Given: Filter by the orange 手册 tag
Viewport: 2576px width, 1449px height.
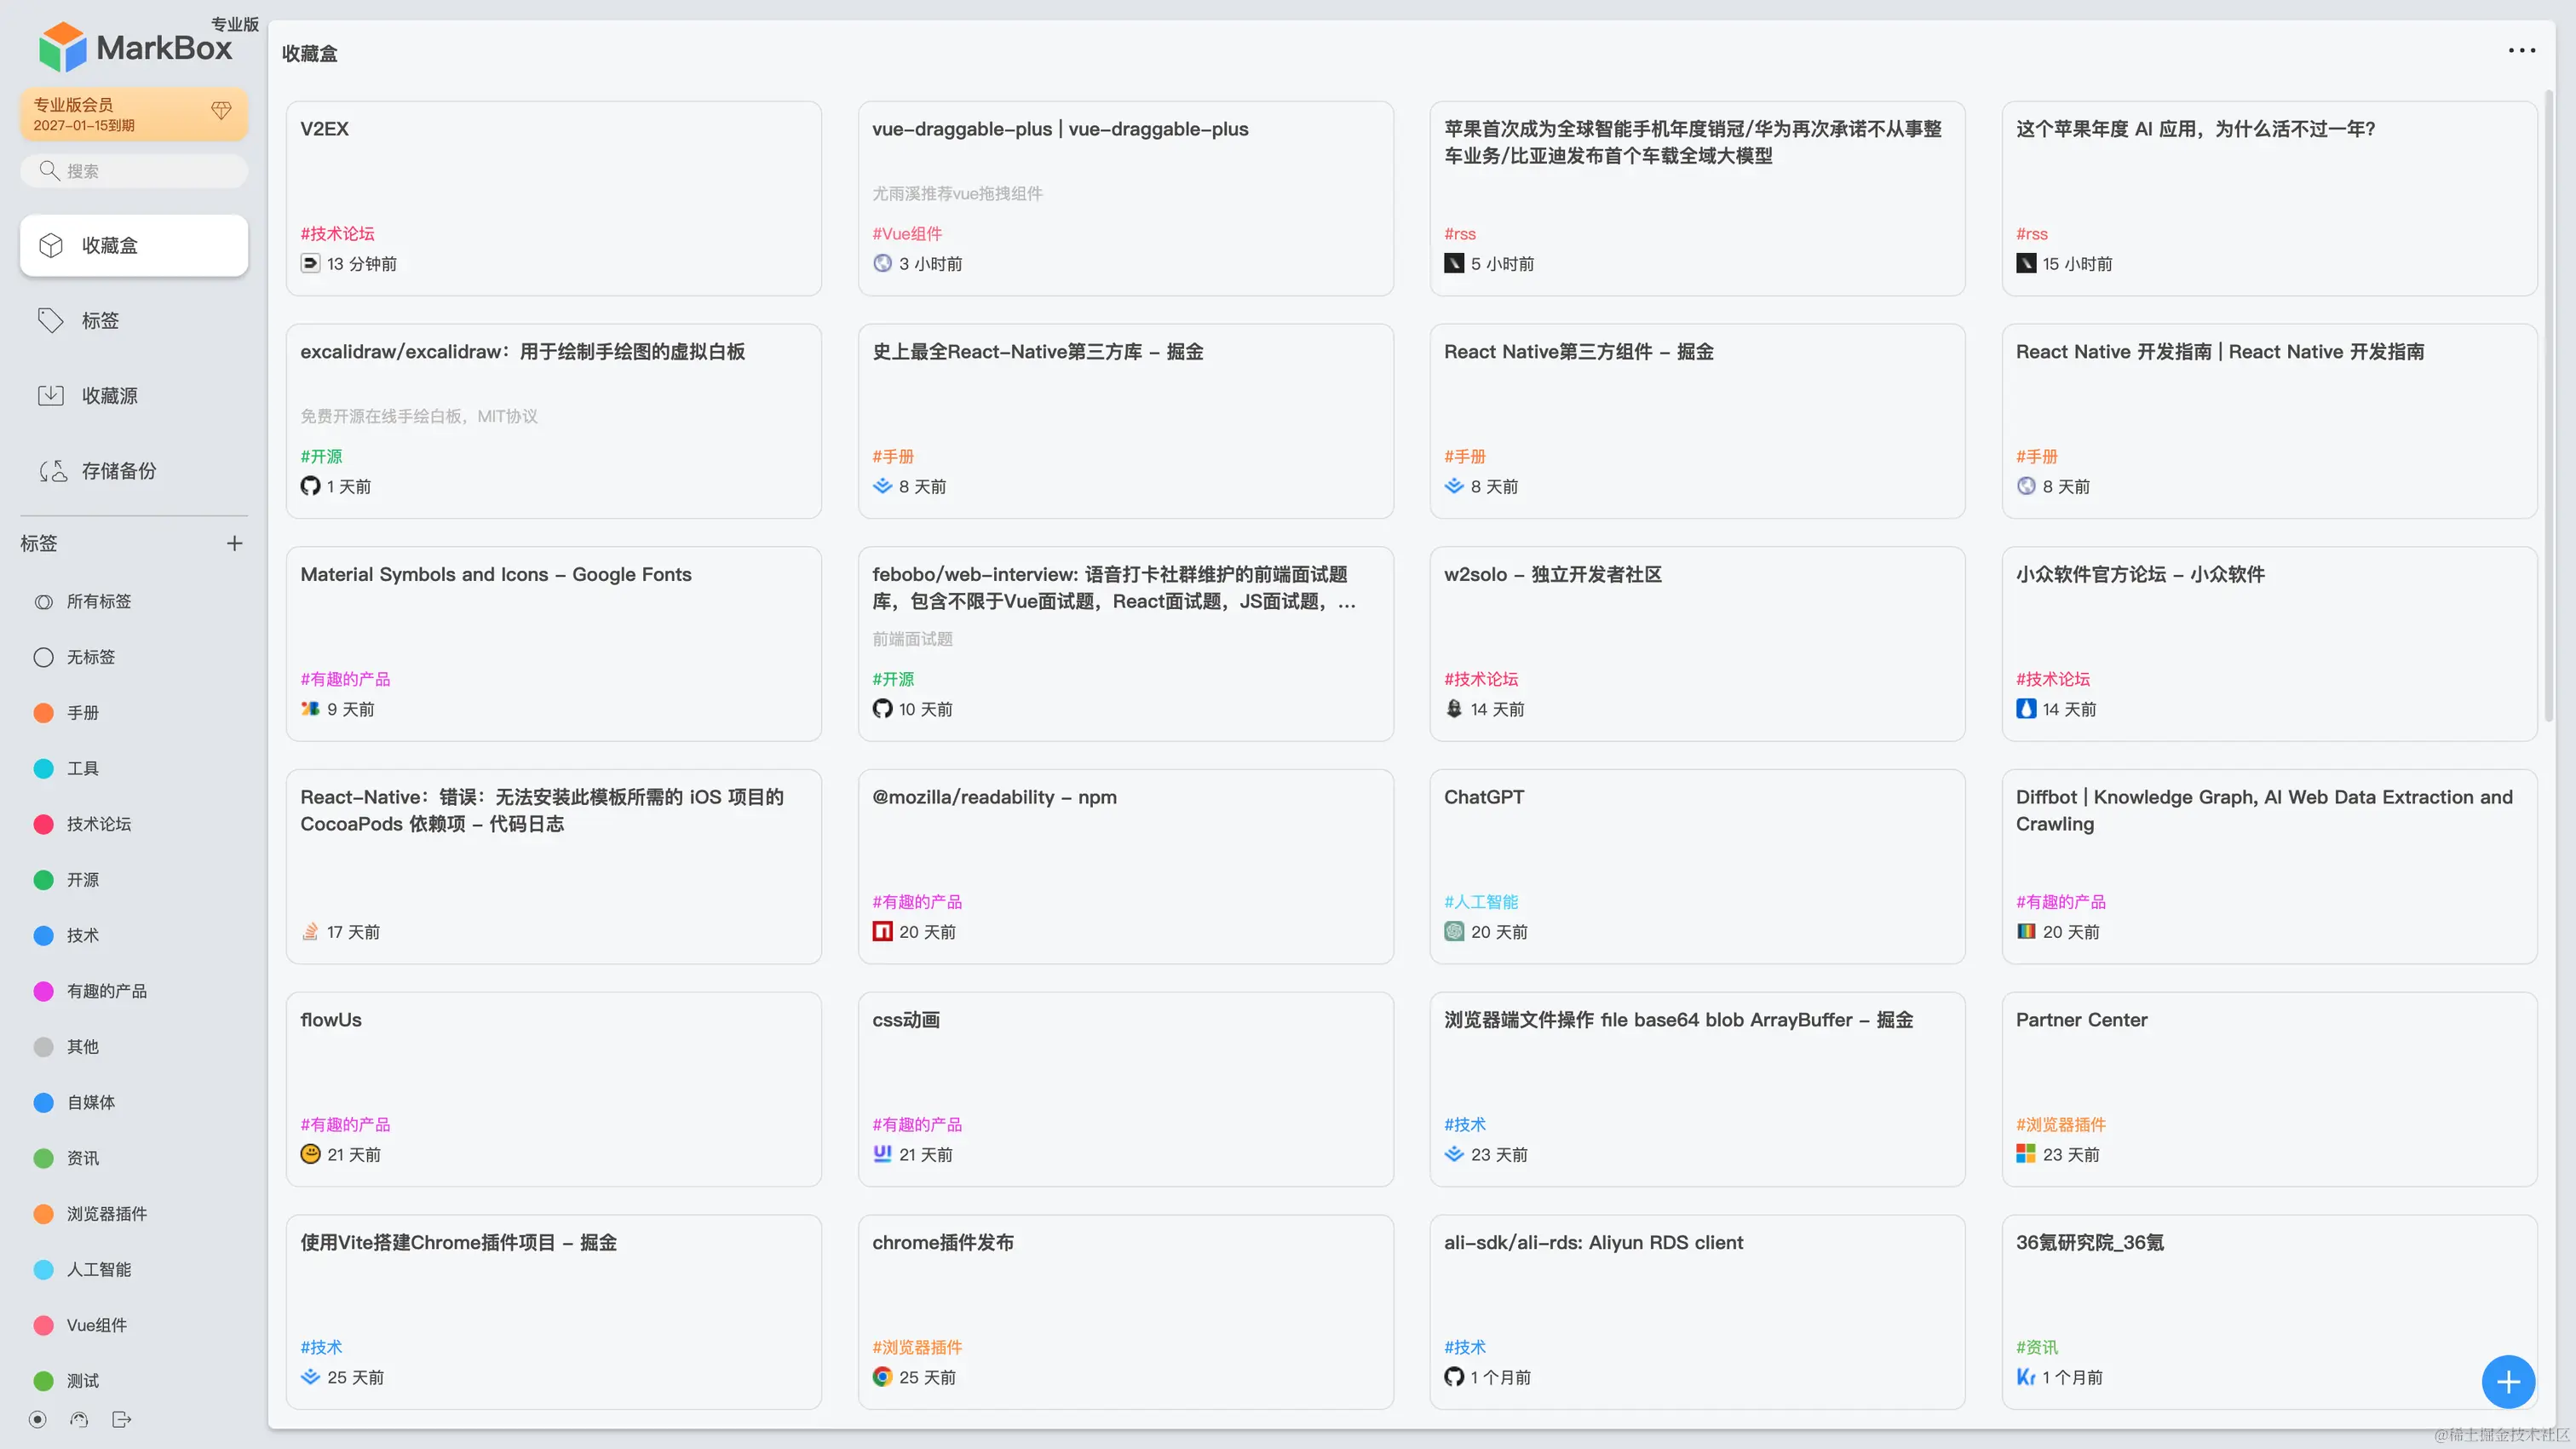Looking at the screenshot, I should 82,712.
